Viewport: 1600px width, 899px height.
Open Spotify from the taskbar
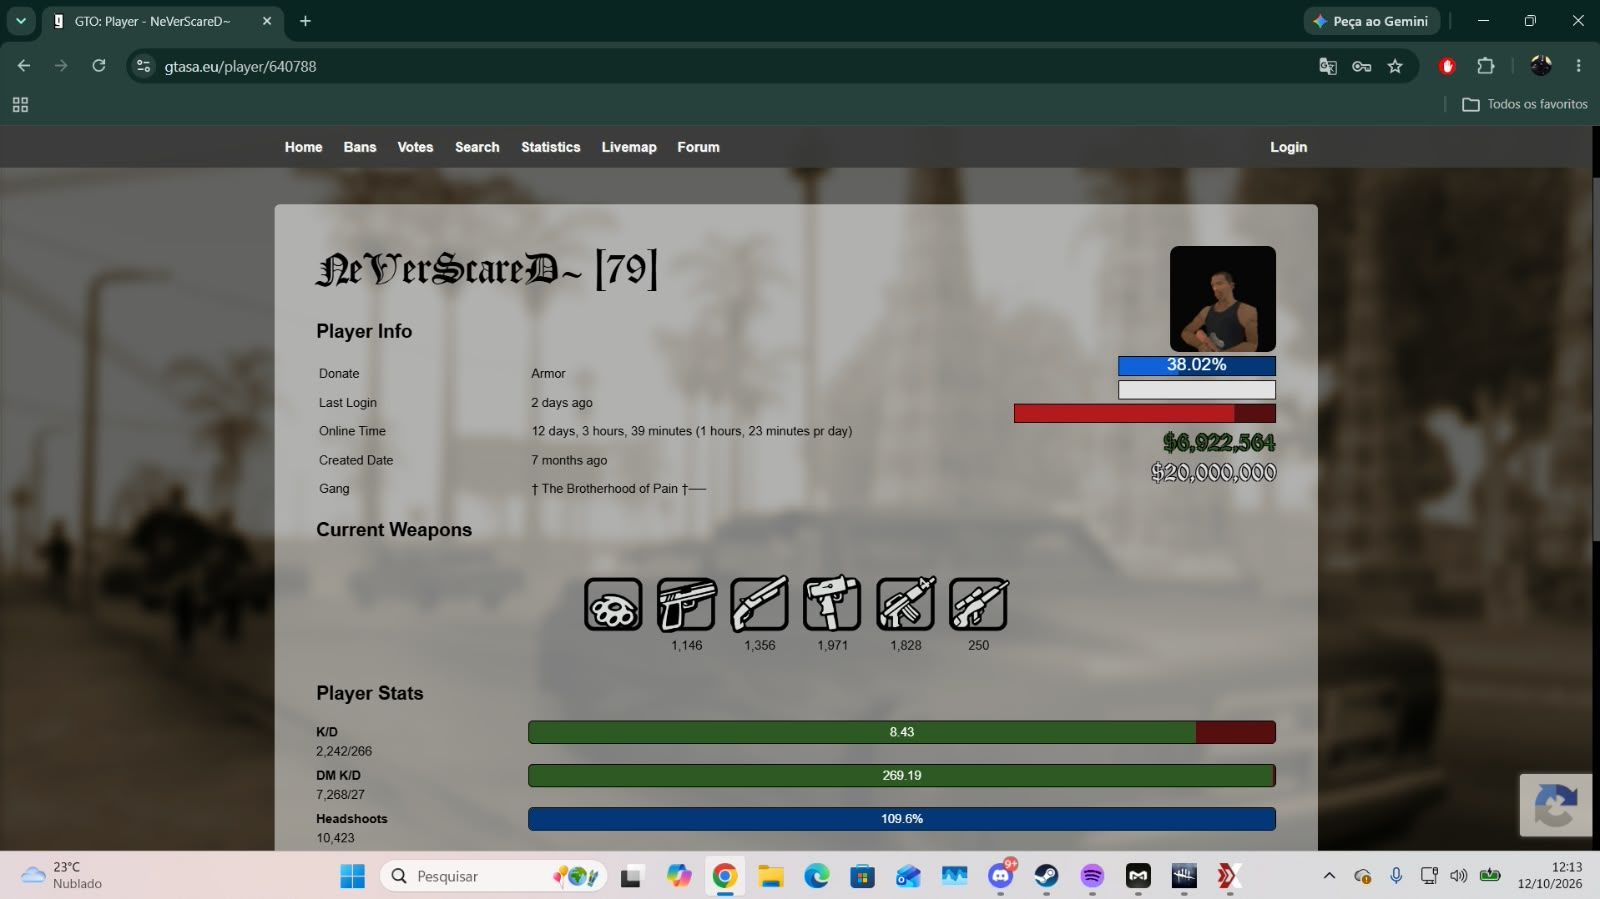tap(1092, 876)
